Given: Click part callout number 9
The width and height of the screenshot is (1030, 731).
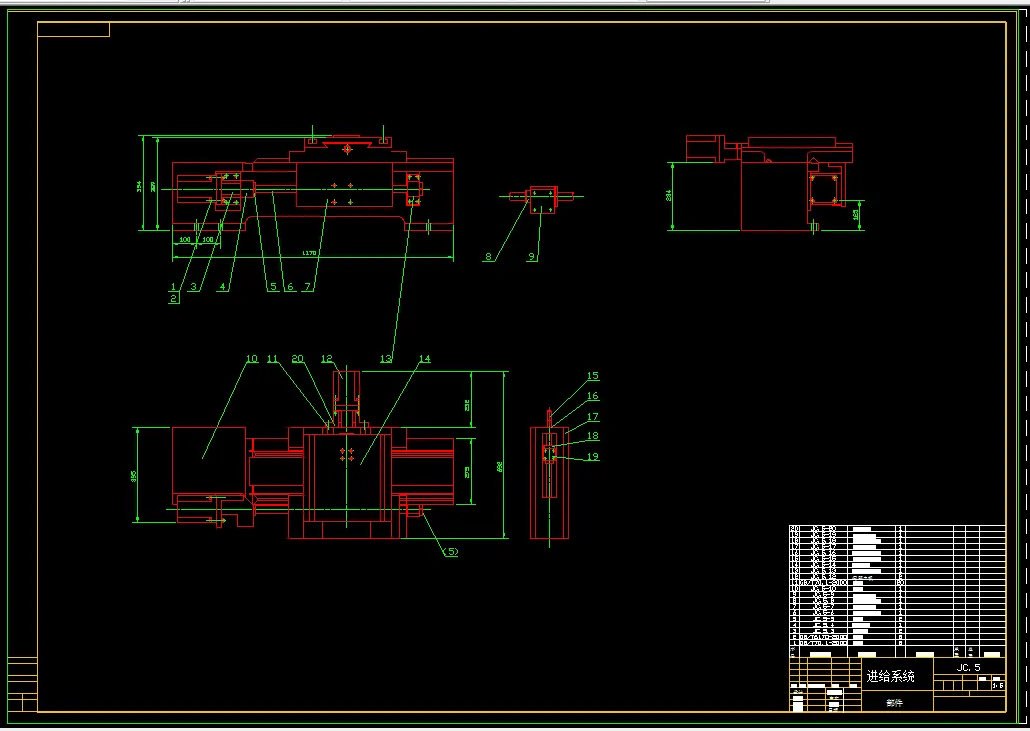Looking at the screenshot, I should click(x=531, y=257).
